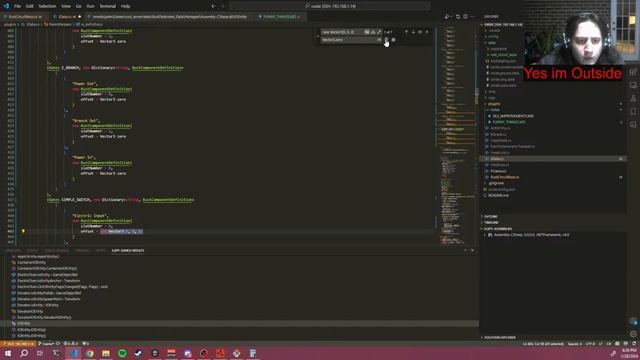Collapse the ILSpy Assemblies section
The image size is (640, 360).
pyautogui.click(x=498, y=229)
